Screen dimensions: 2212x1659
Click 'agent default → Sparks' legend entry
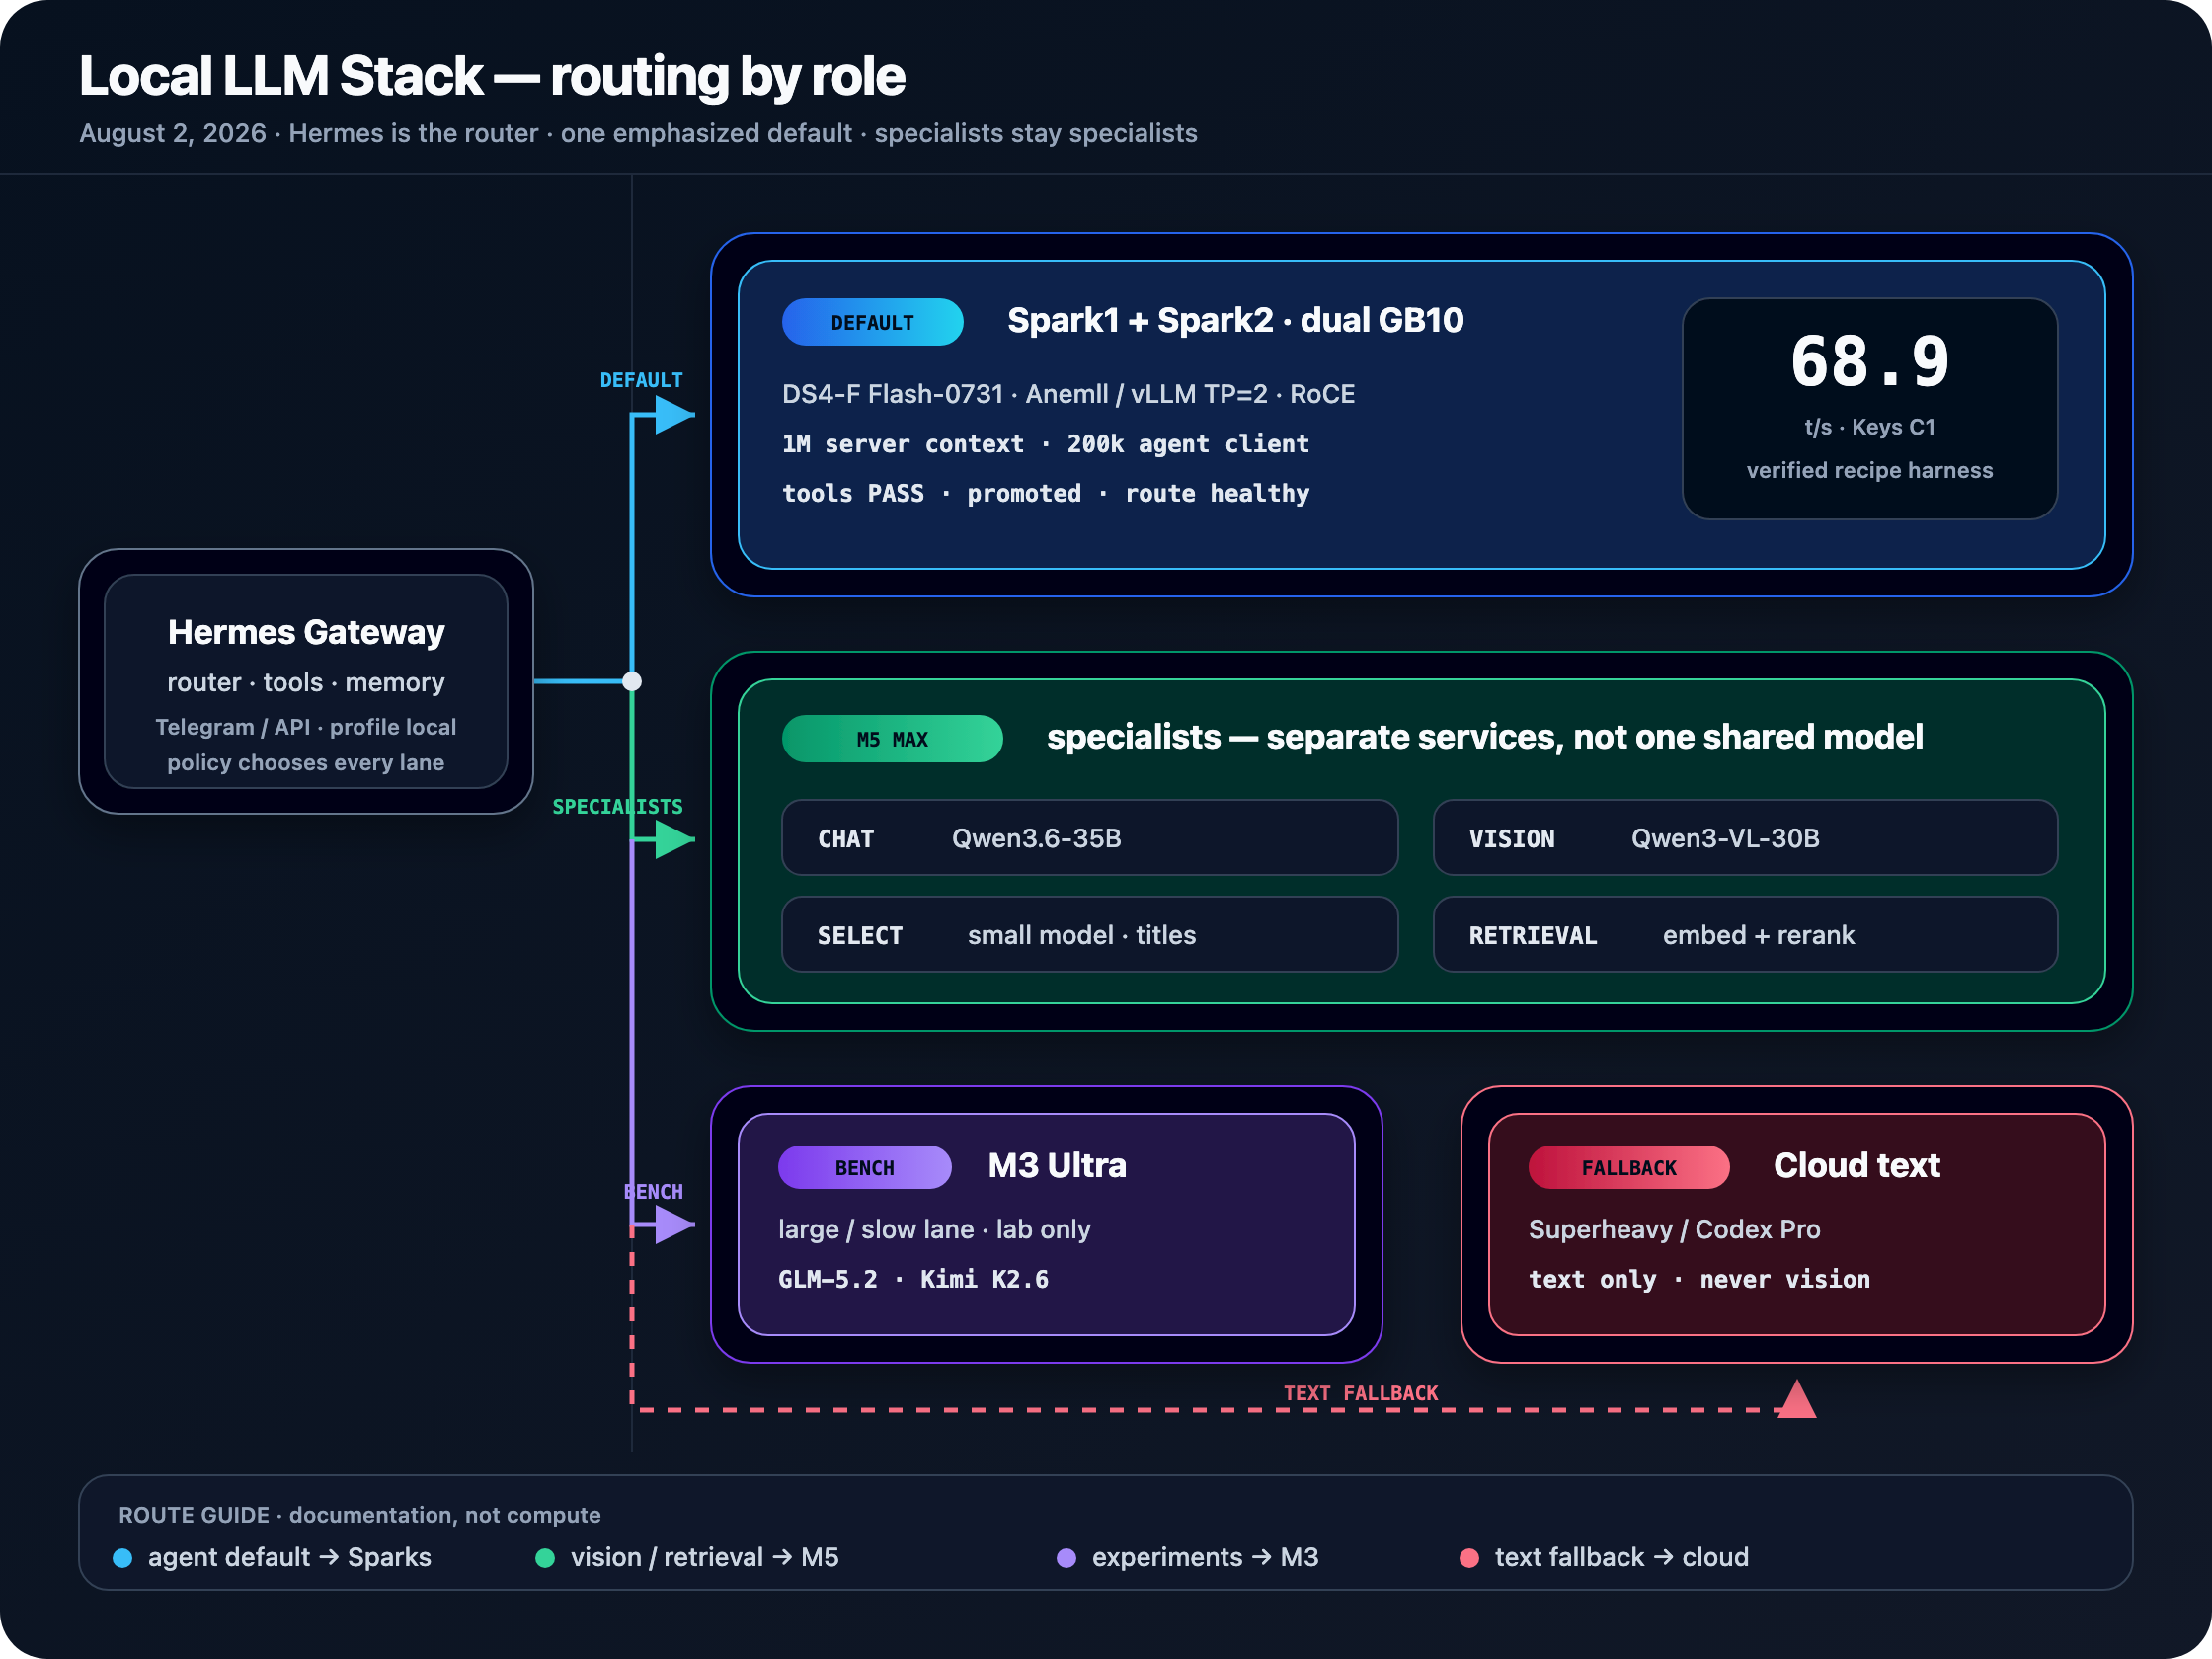click(x=290, y=1558)
